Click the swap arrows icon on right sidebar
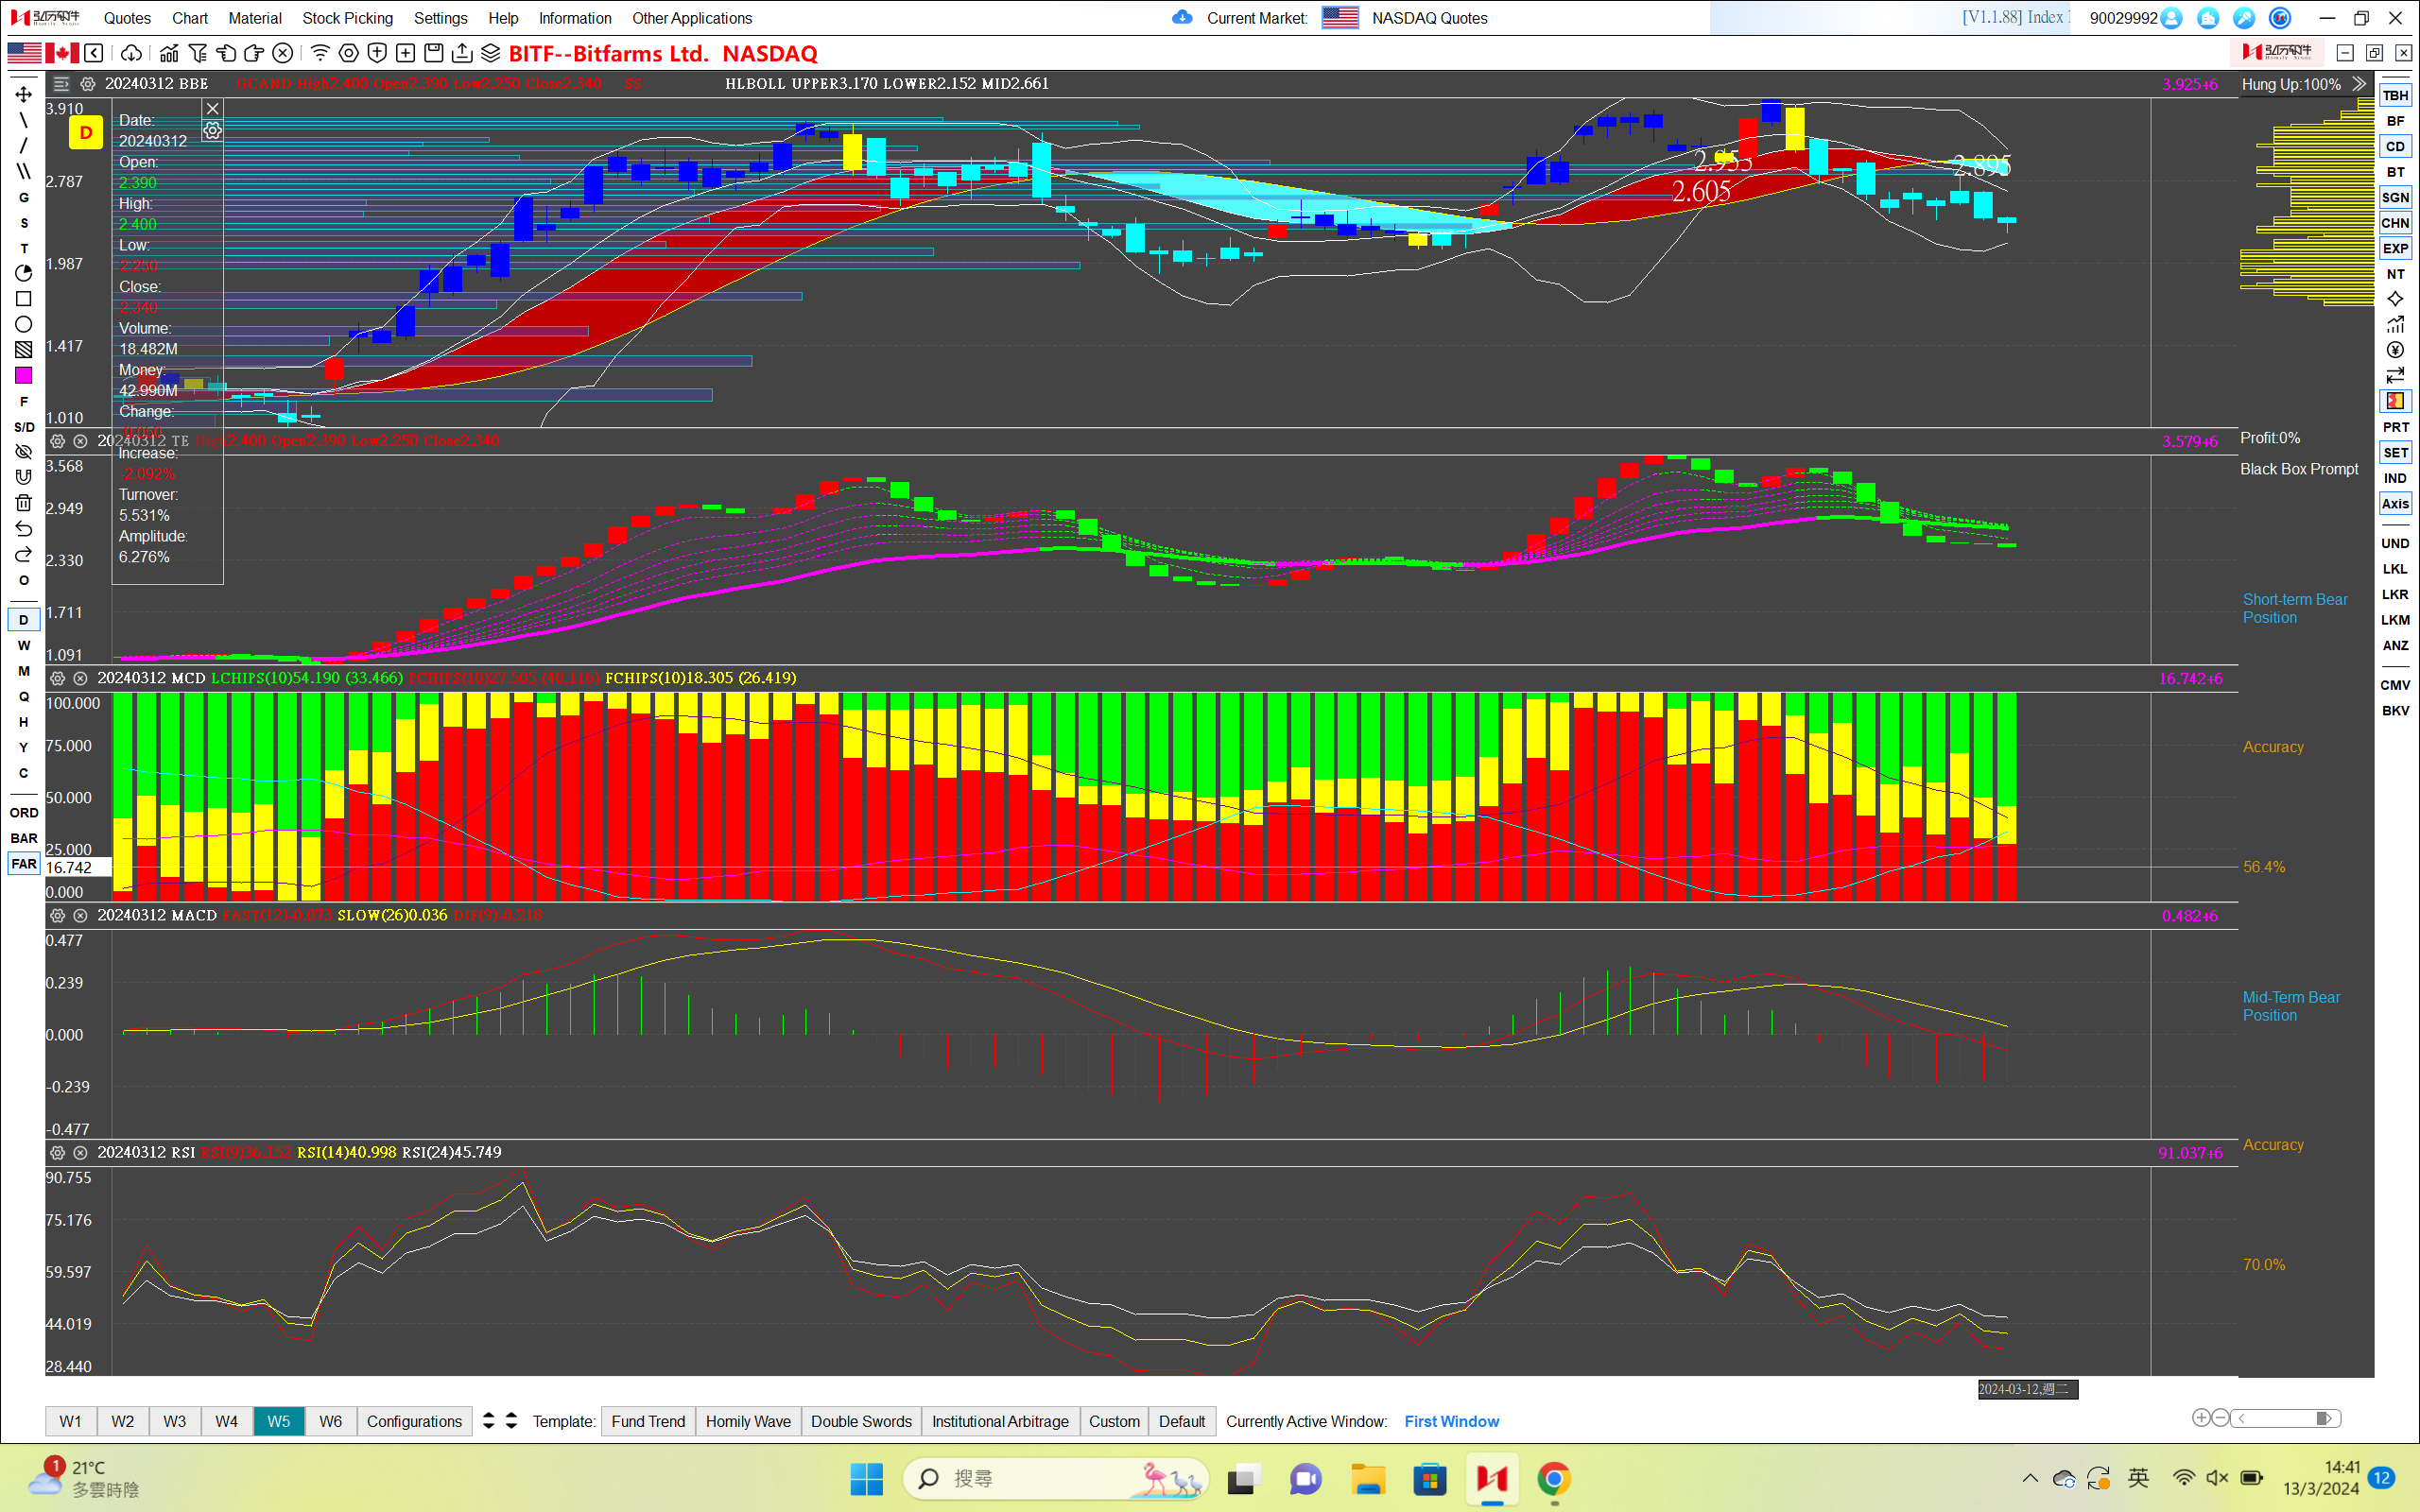 pos(2395,375)
